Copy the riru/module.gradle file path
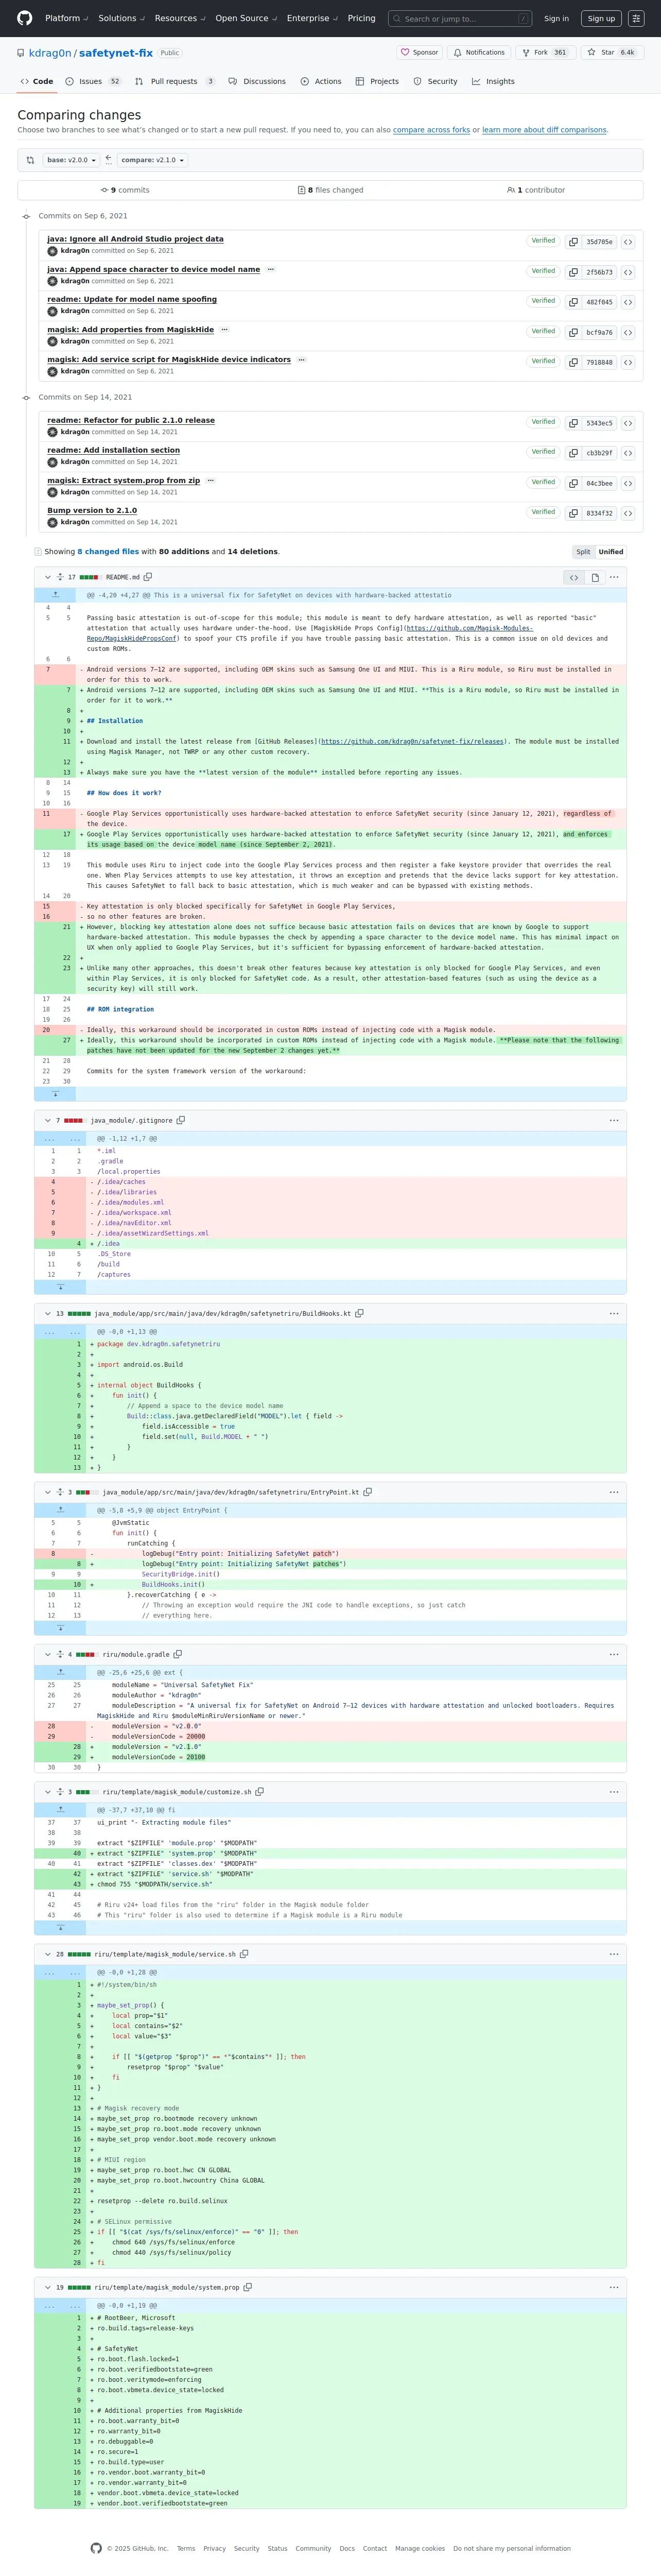 point(178,1654)
